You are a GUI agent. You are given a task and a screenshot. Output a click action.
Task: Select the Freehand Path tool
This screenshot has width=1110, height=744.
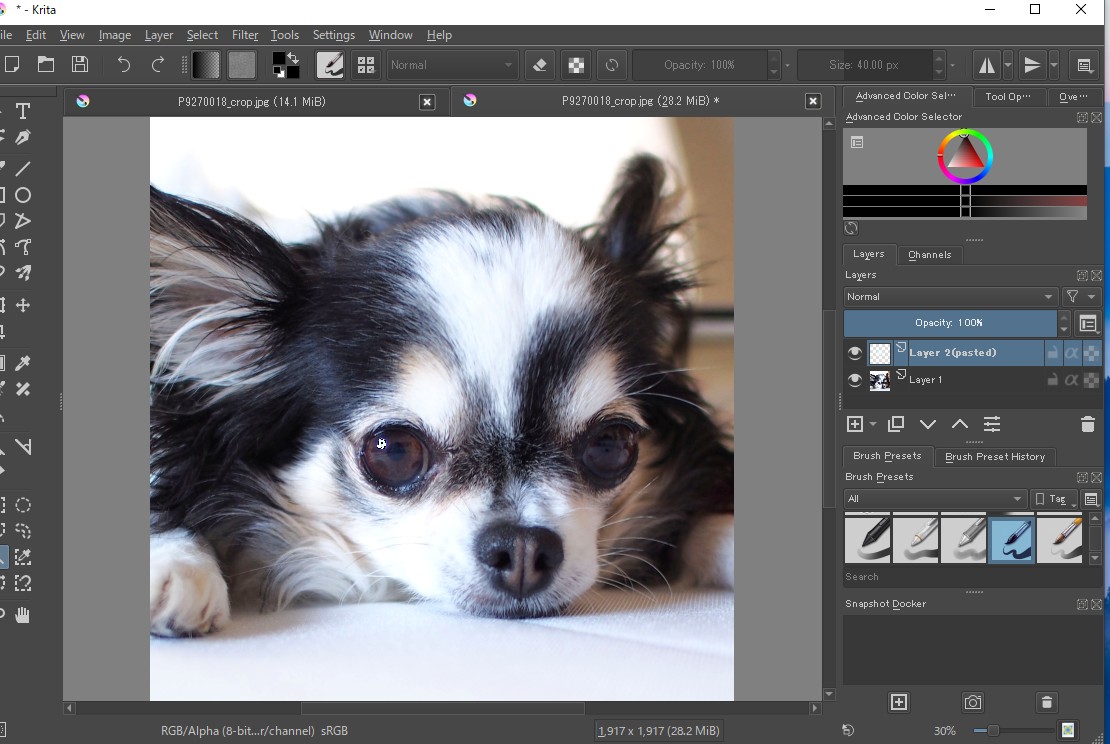23,247
